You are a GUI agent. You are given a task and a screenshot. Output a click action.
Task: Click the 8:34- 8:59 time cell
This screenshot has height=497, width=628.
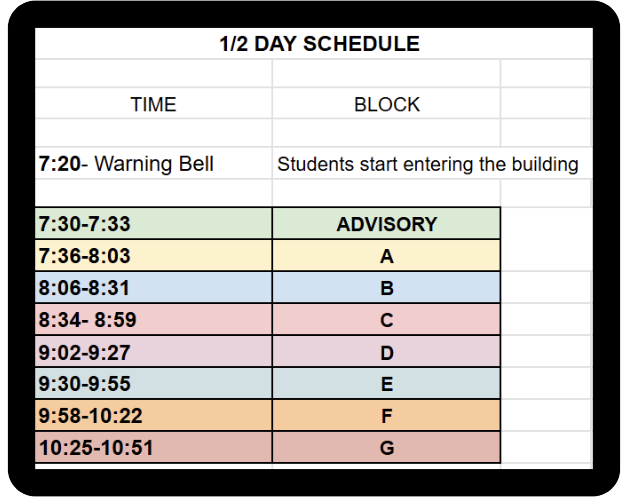pyautogui.click(x=153, y=320)
